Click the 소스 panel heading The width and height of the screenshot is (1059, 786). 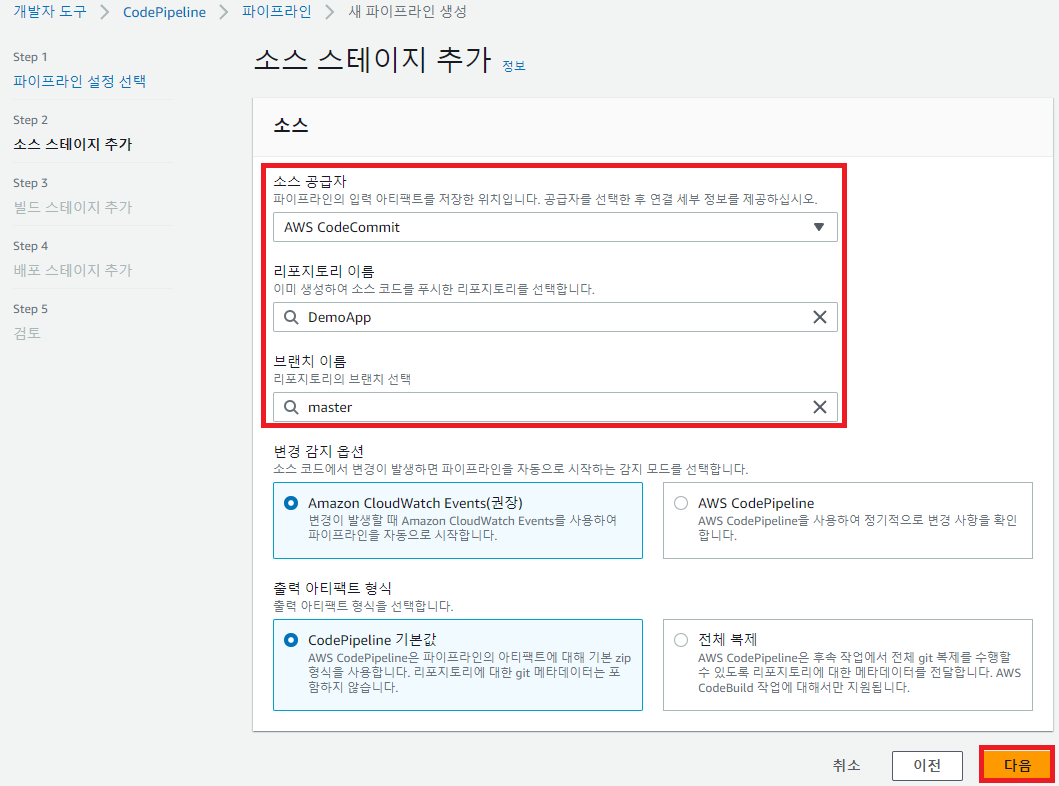291,126
